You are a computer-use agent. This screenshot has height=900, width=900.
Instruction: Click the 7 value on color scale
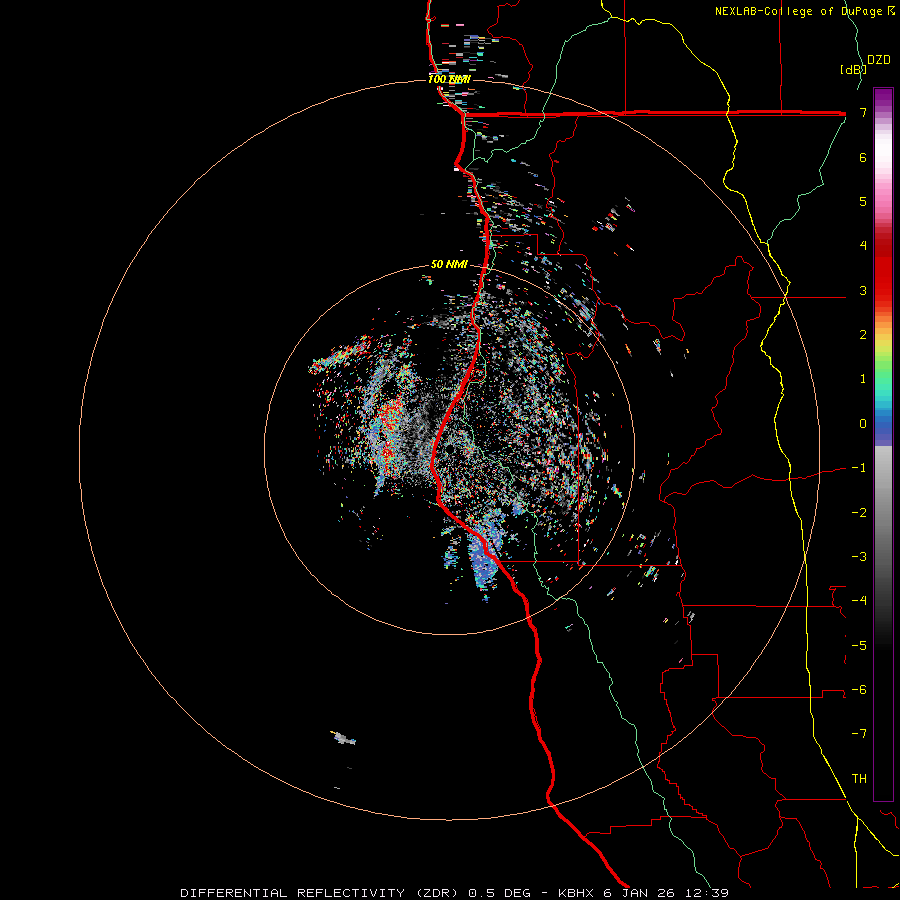863,112
